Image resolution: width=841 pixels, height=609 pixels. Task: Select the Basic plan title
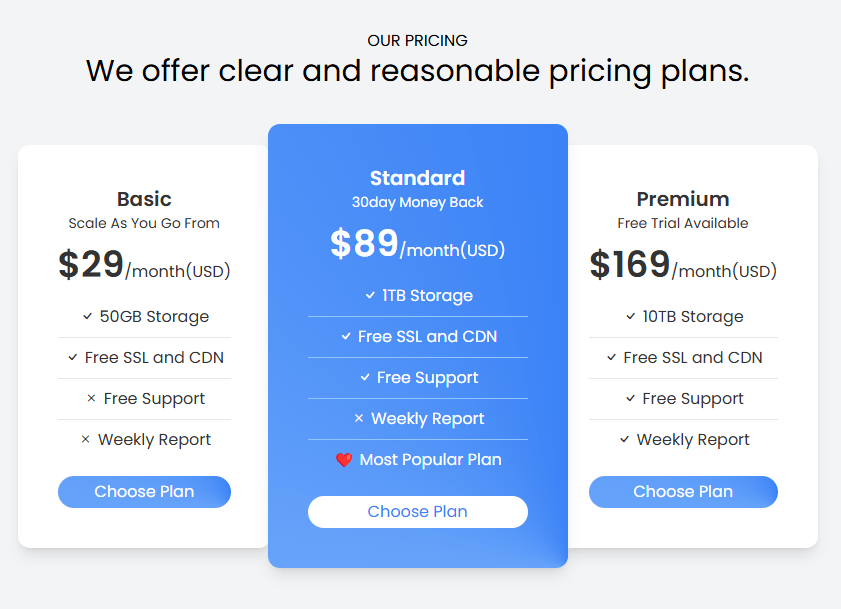[144, 199]
